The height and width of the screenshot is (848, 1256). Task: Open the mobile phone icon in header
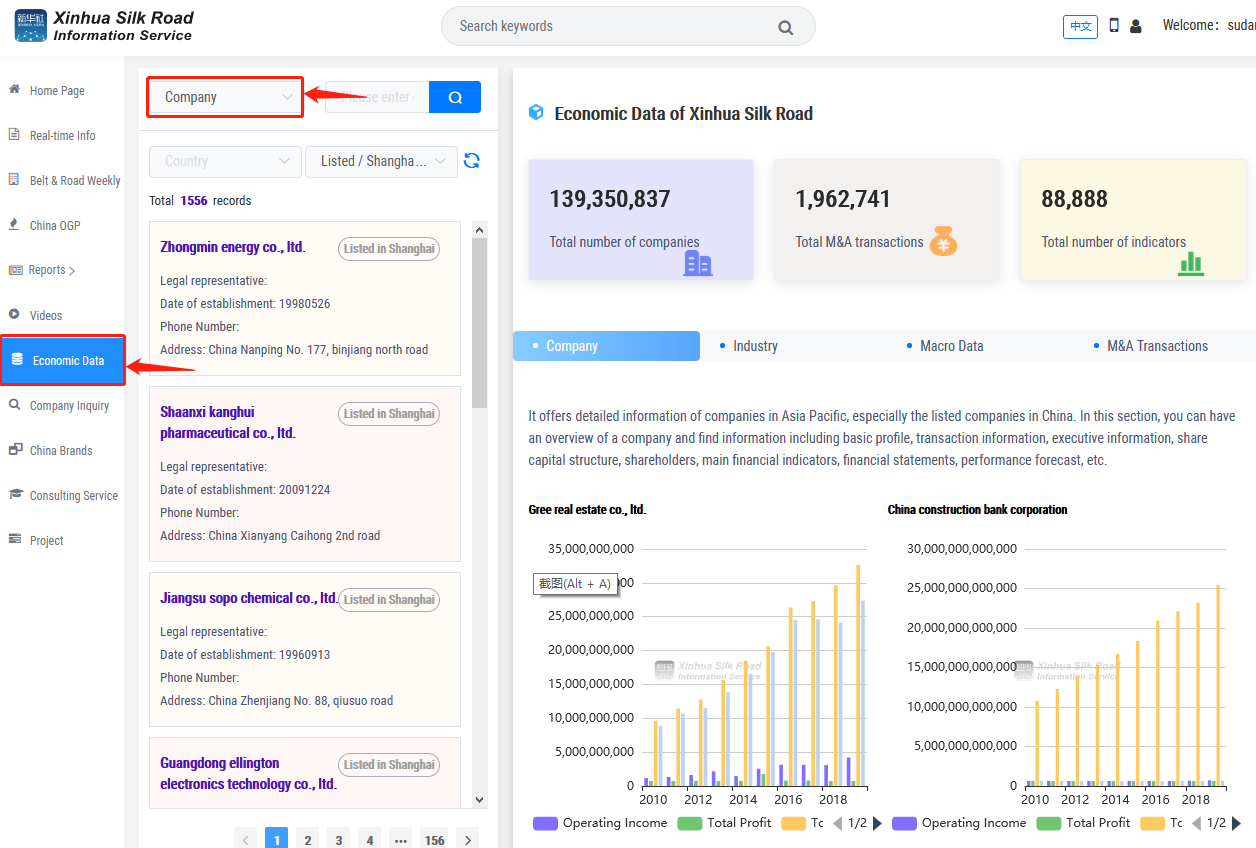coord(1114,25)
